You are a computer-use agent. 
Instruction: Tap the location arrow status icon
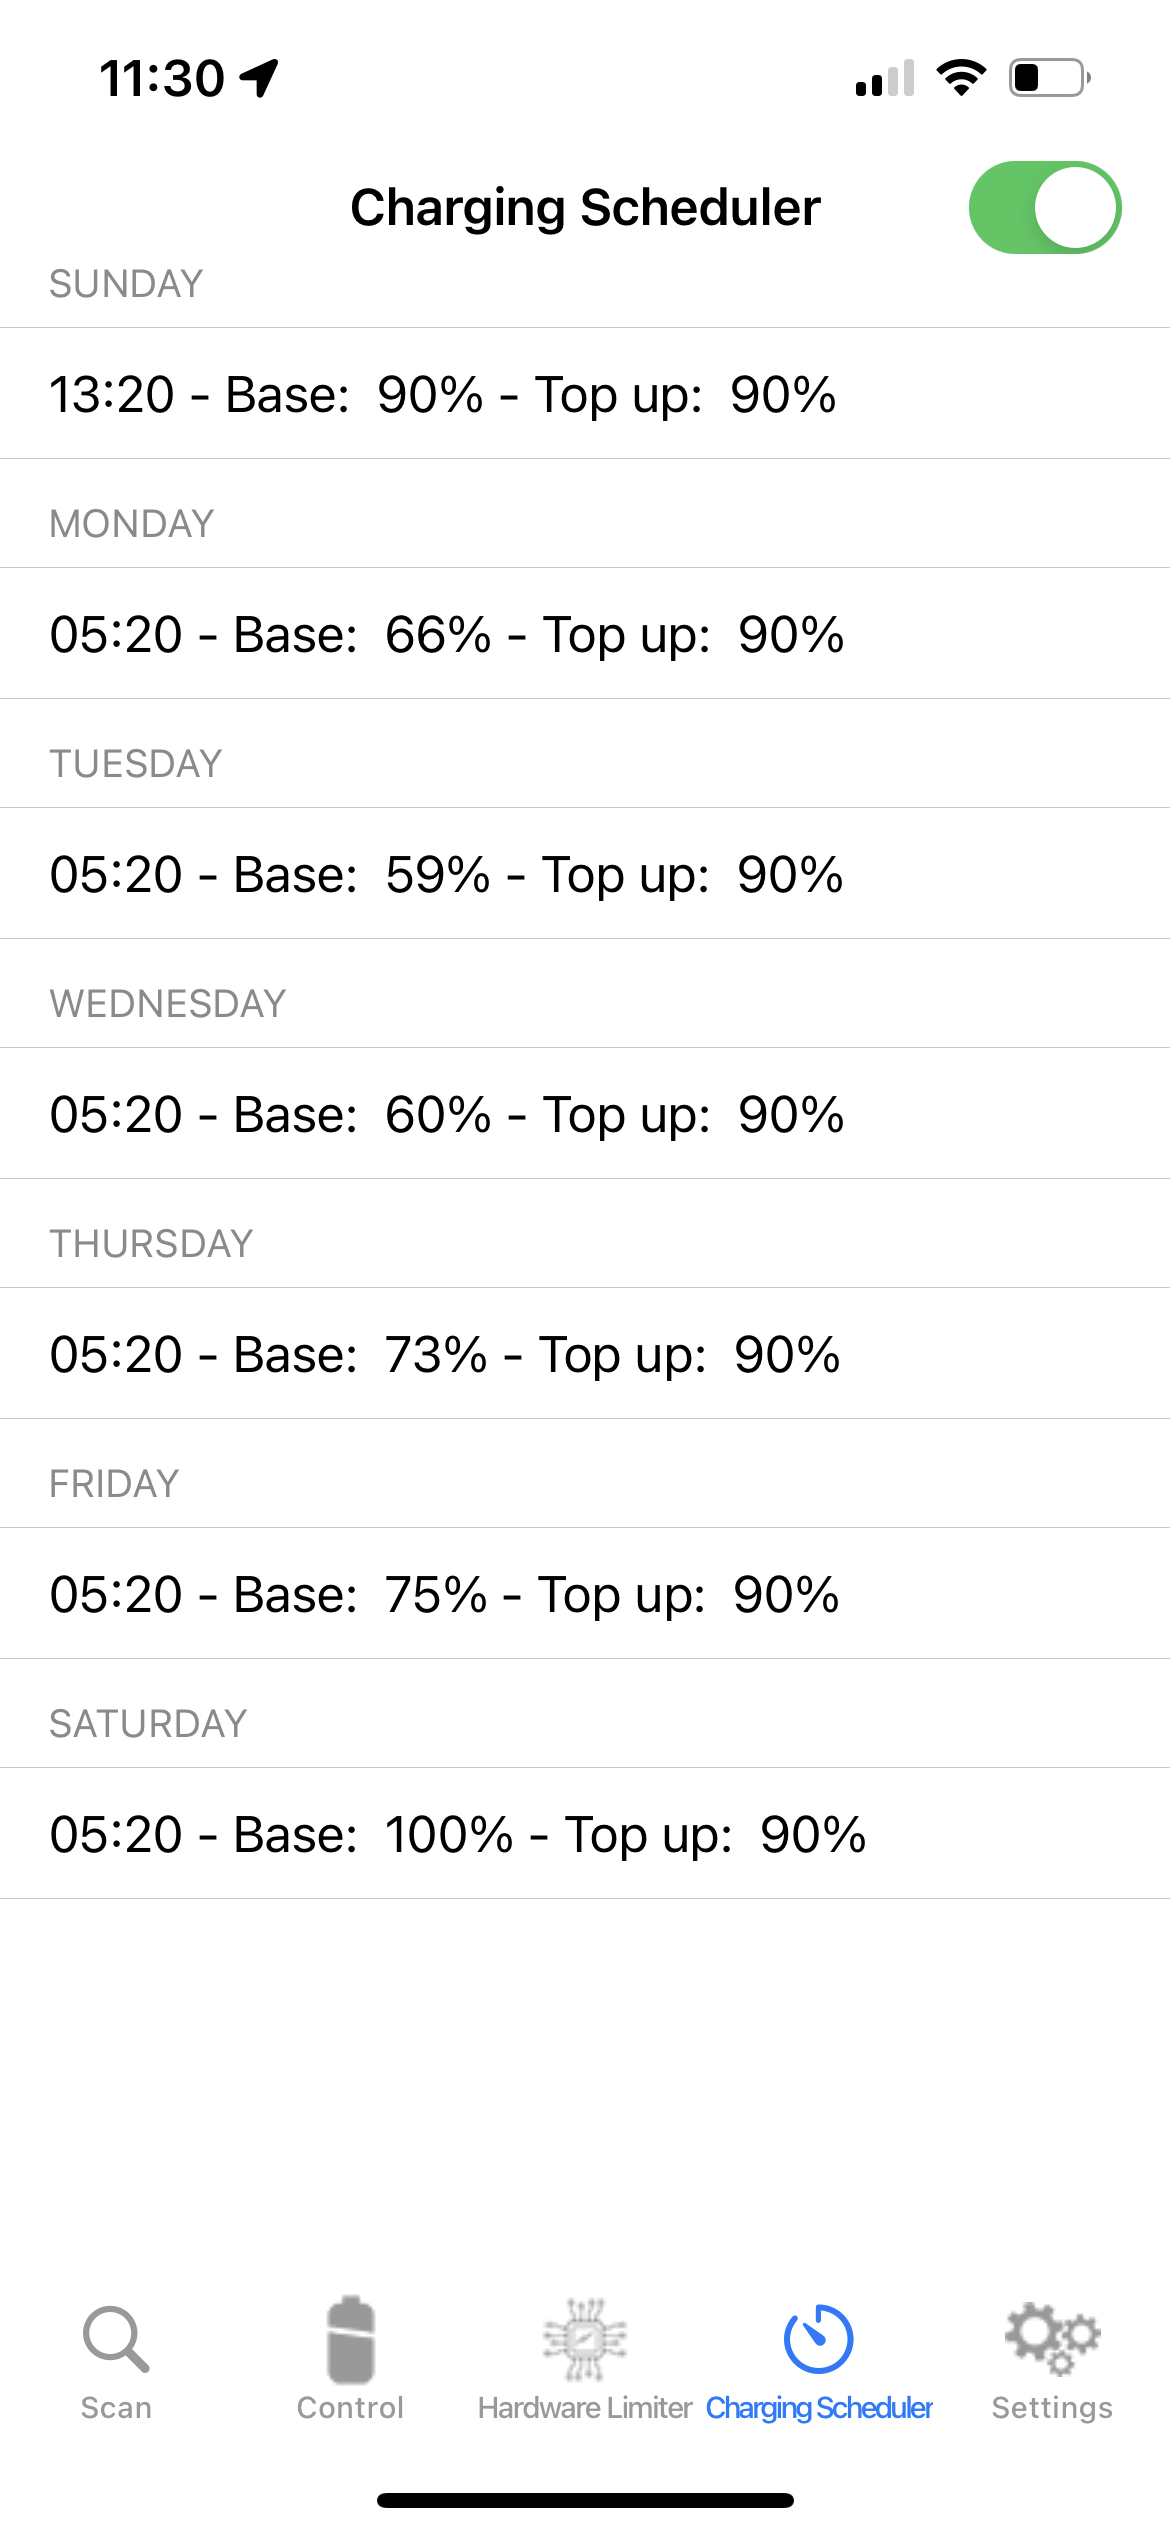259,78
